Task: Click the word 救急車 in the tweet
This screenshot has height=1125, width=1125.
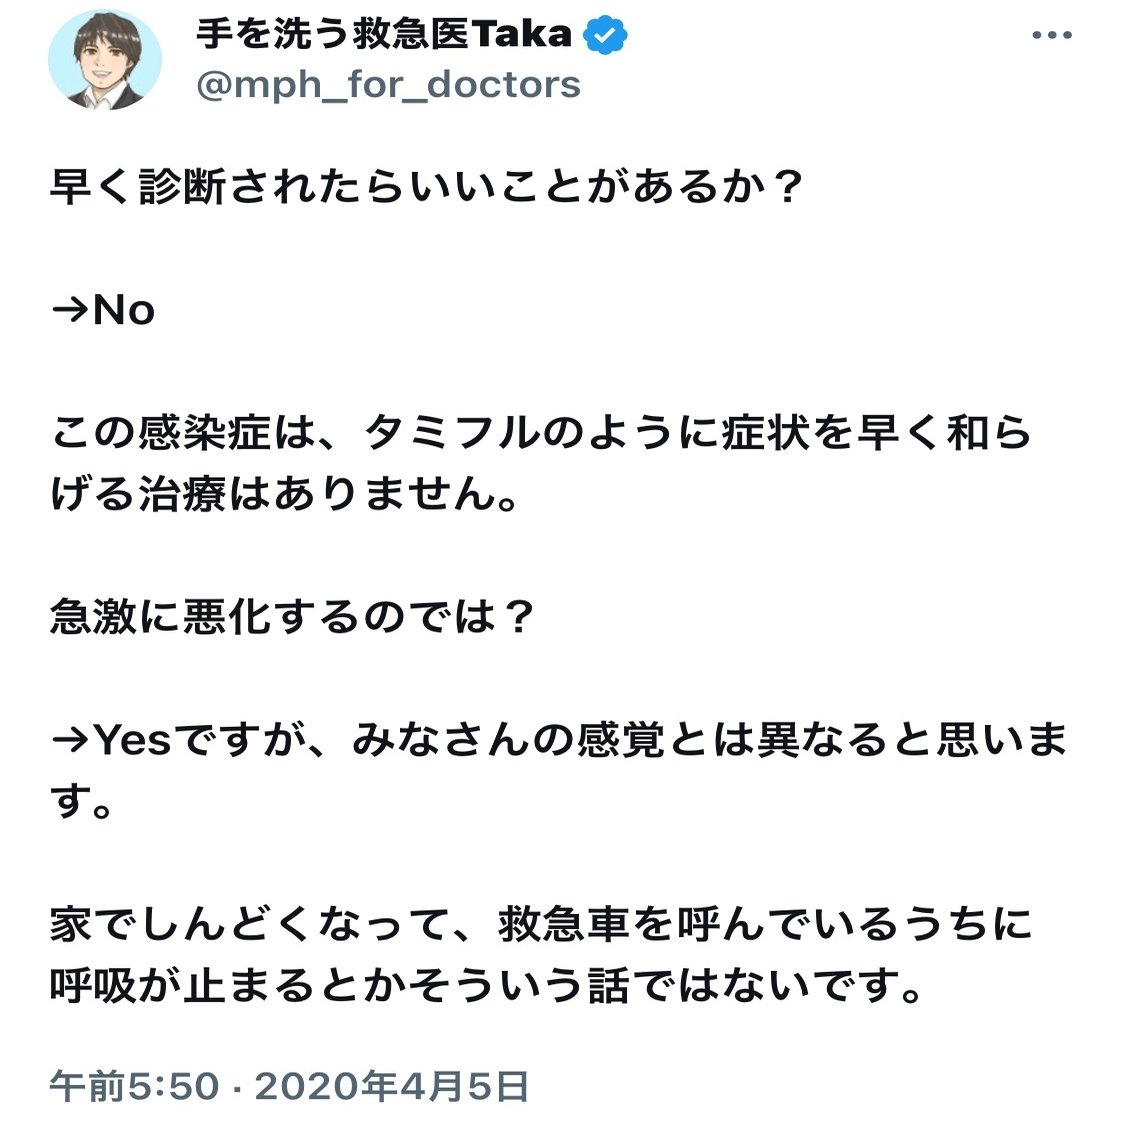Action: coord(564,924)
